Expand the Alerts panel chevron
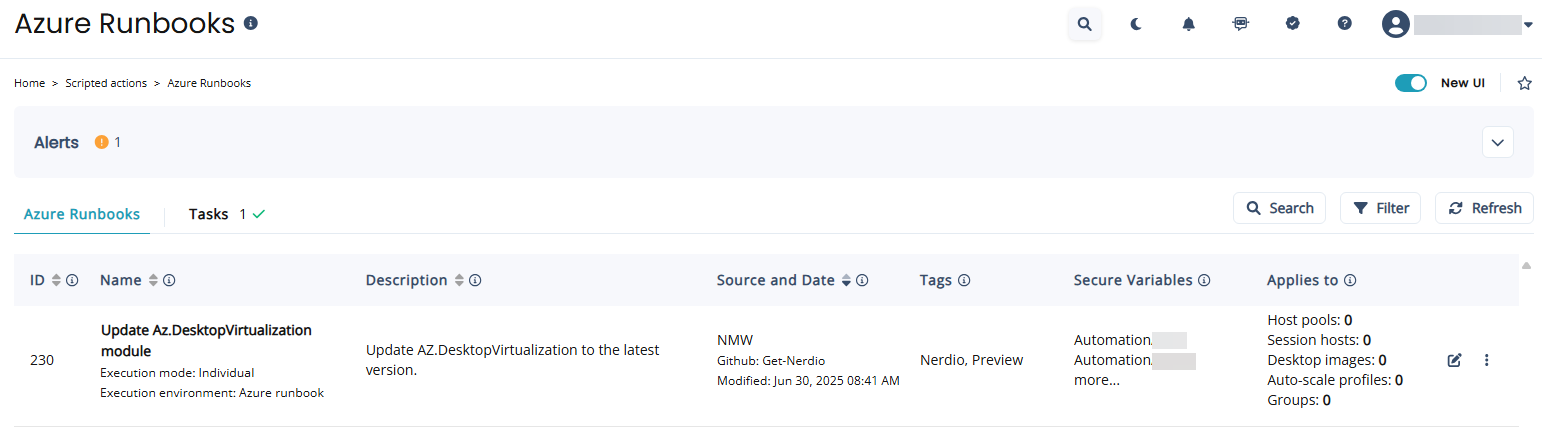 [x=1498, y=142]
